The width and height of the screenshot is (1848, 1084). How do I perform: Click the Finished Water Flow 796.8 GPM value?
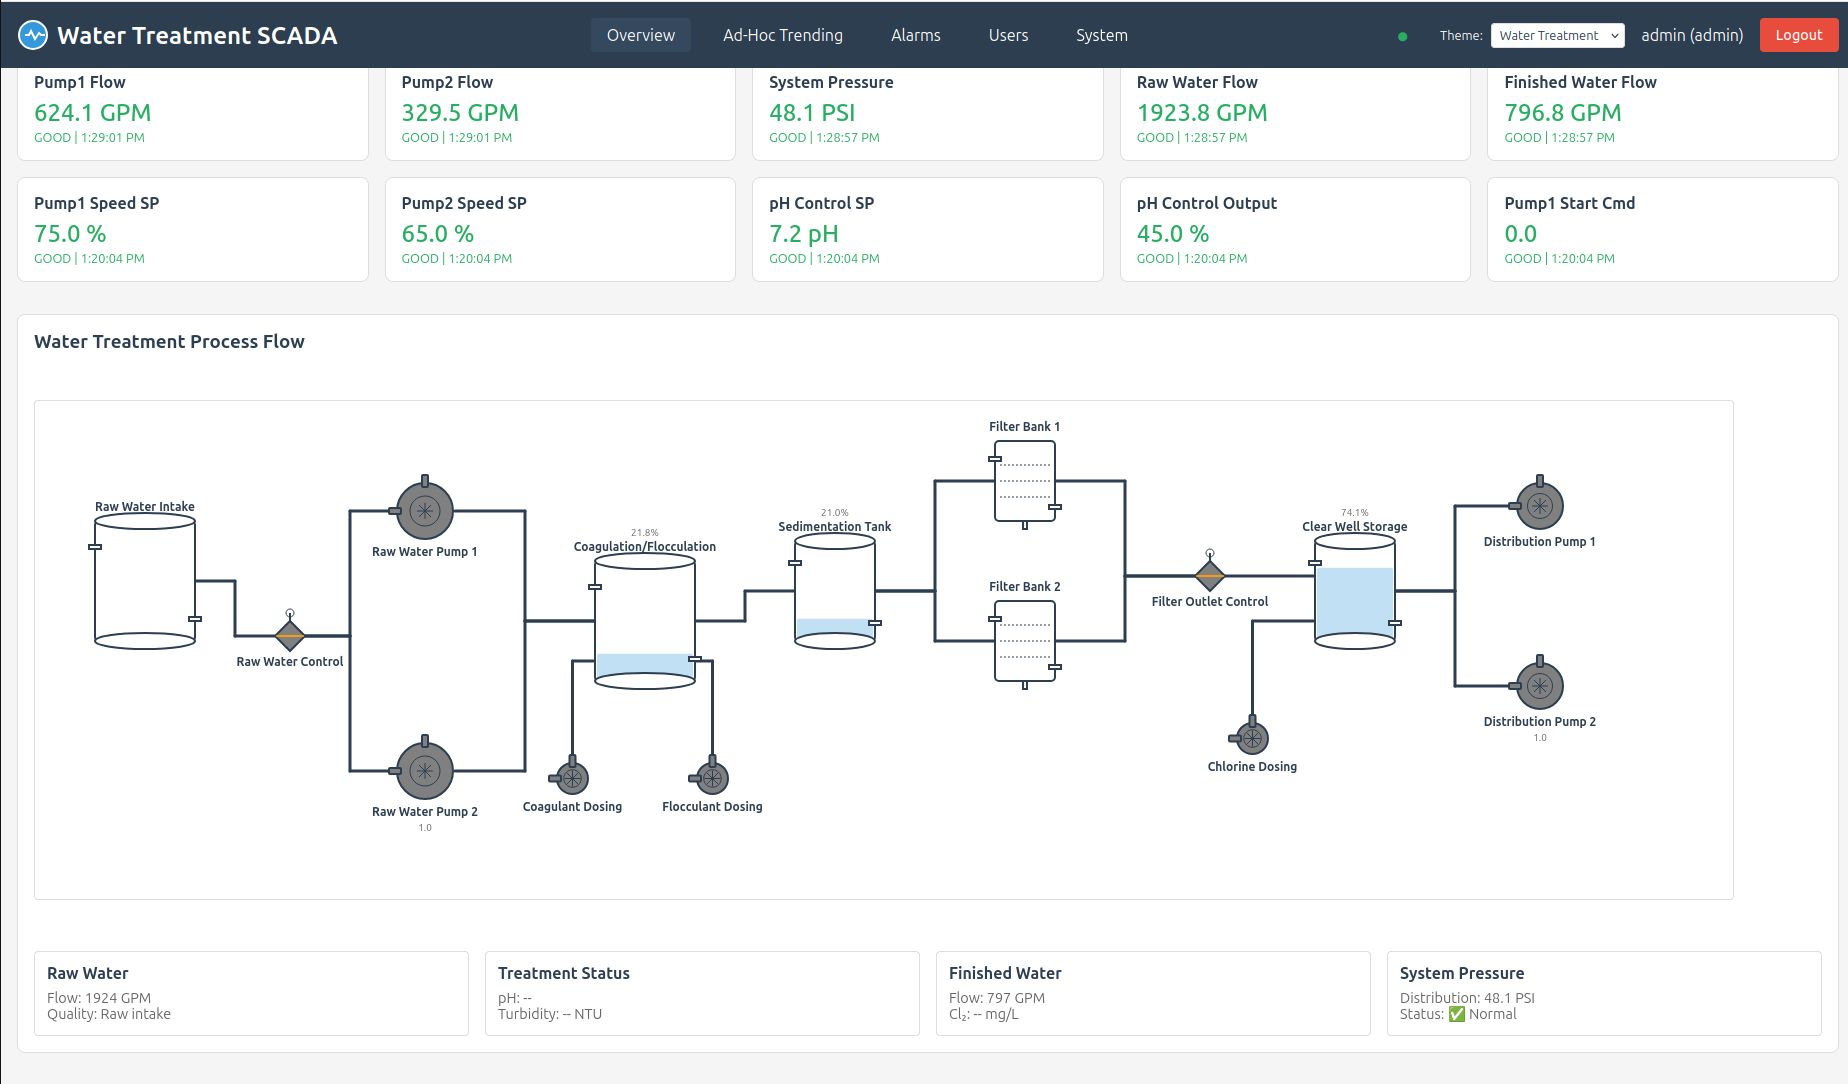1563,113
